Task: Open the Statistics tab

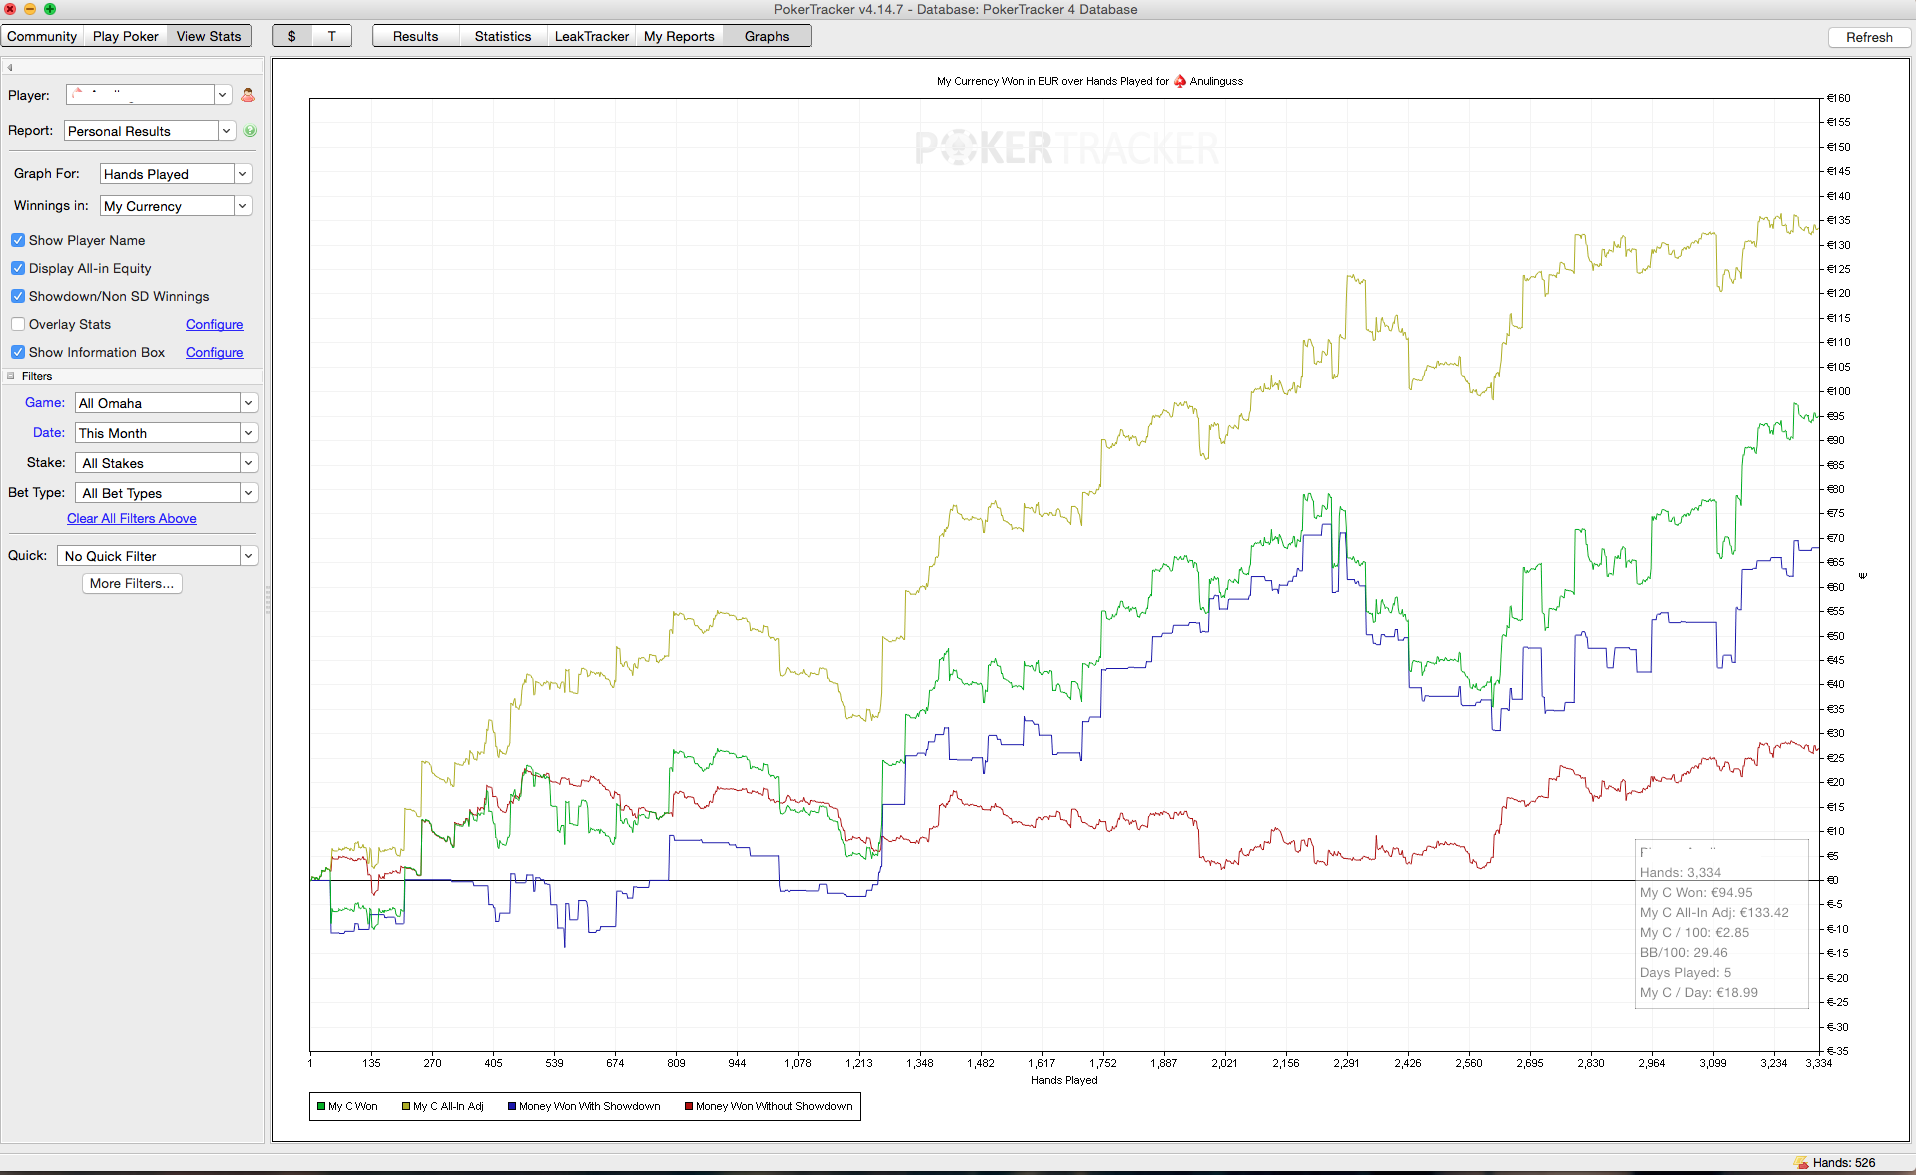Action: click(503, 36)
